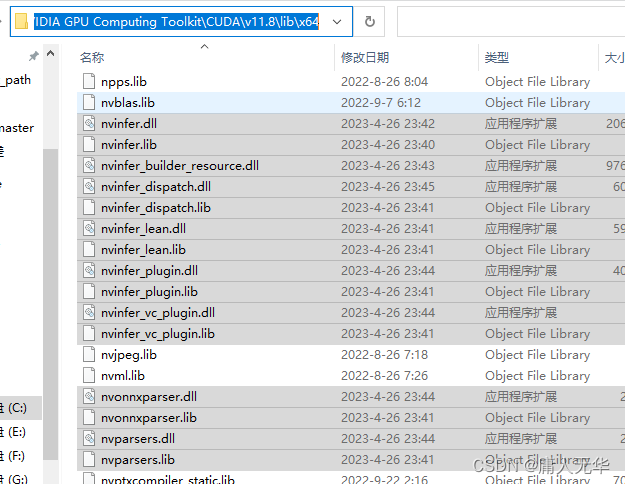Select the file name nvonnxparser.lib
Image resolution: width=625 pixels, height=484 pixels.
click(x=149, y=418)
